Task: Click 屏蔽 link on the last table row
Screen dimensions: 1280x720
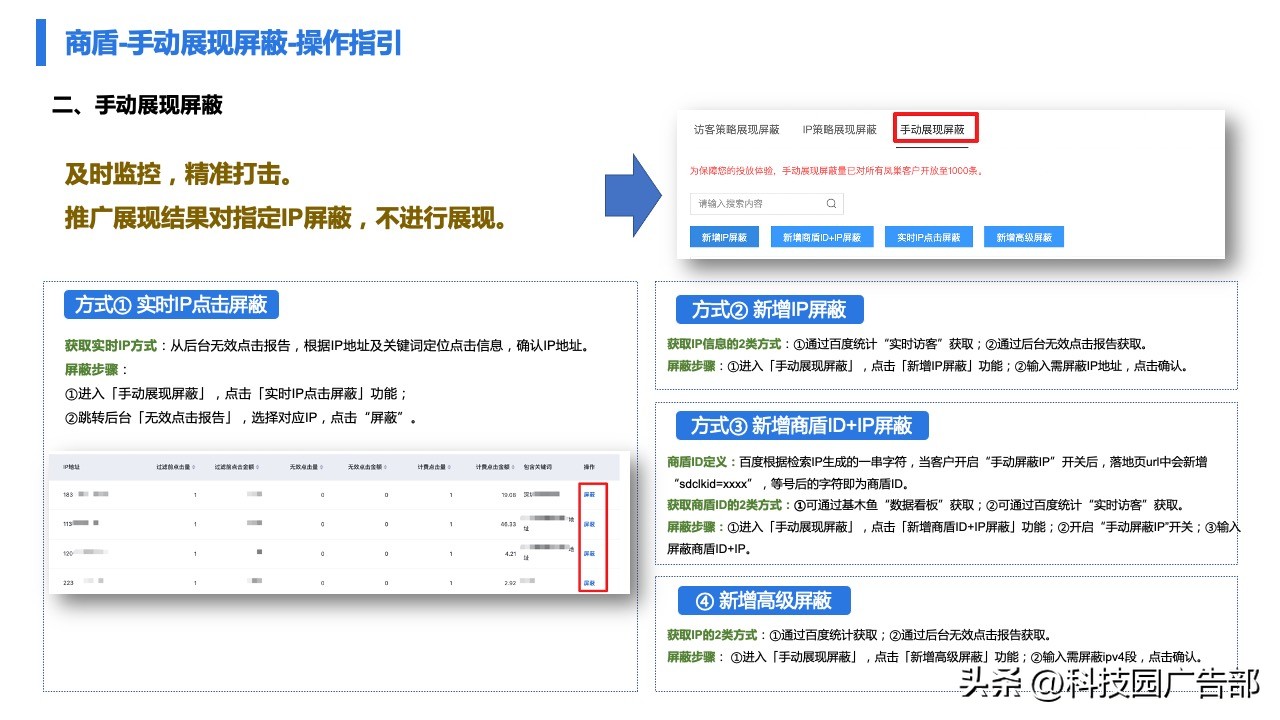Action: click(x=590, y=581)
